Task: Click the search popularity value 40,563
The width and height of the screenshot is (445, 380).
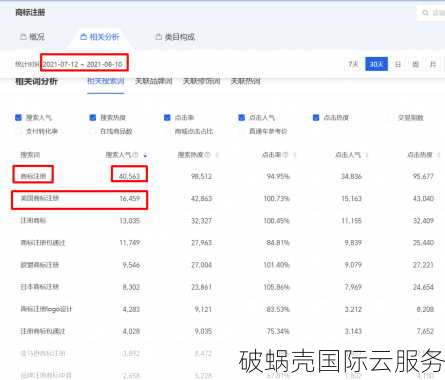Action: (129, 176)
